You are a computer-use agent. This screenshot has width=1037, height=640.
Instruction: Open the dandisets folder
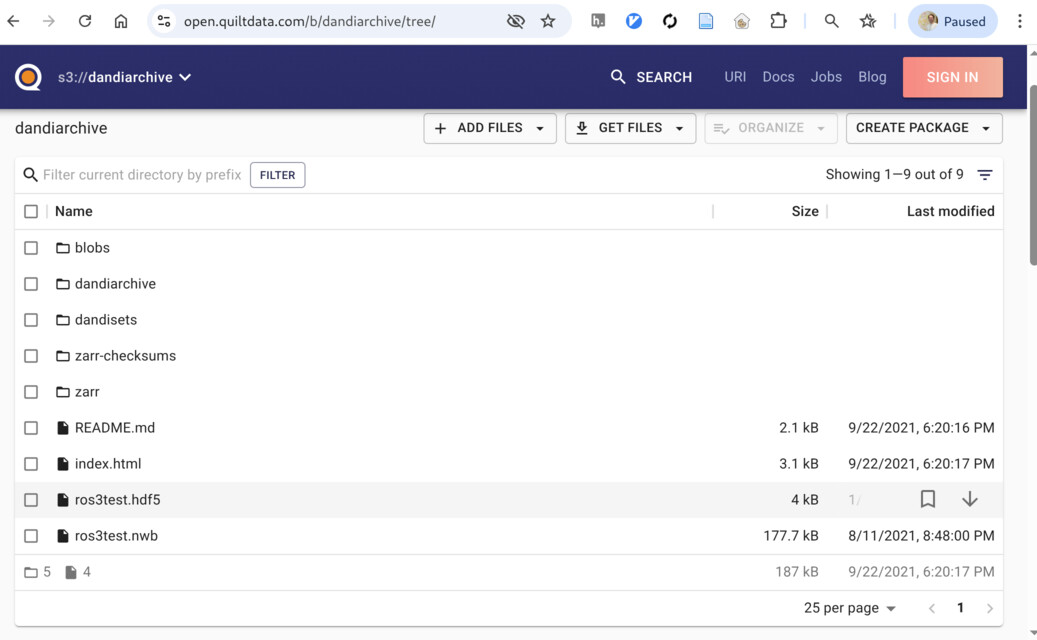point(106,320)
